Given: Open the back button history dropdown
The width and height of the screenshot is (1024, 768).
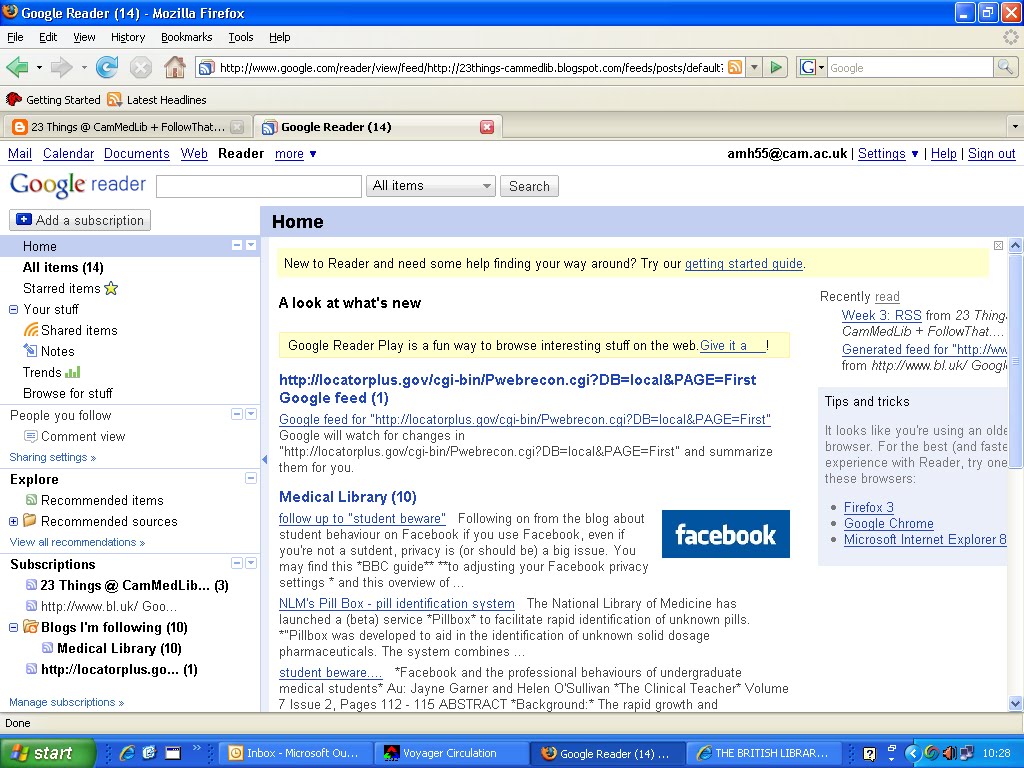Looking at the screenshot, I should point(39,67).
